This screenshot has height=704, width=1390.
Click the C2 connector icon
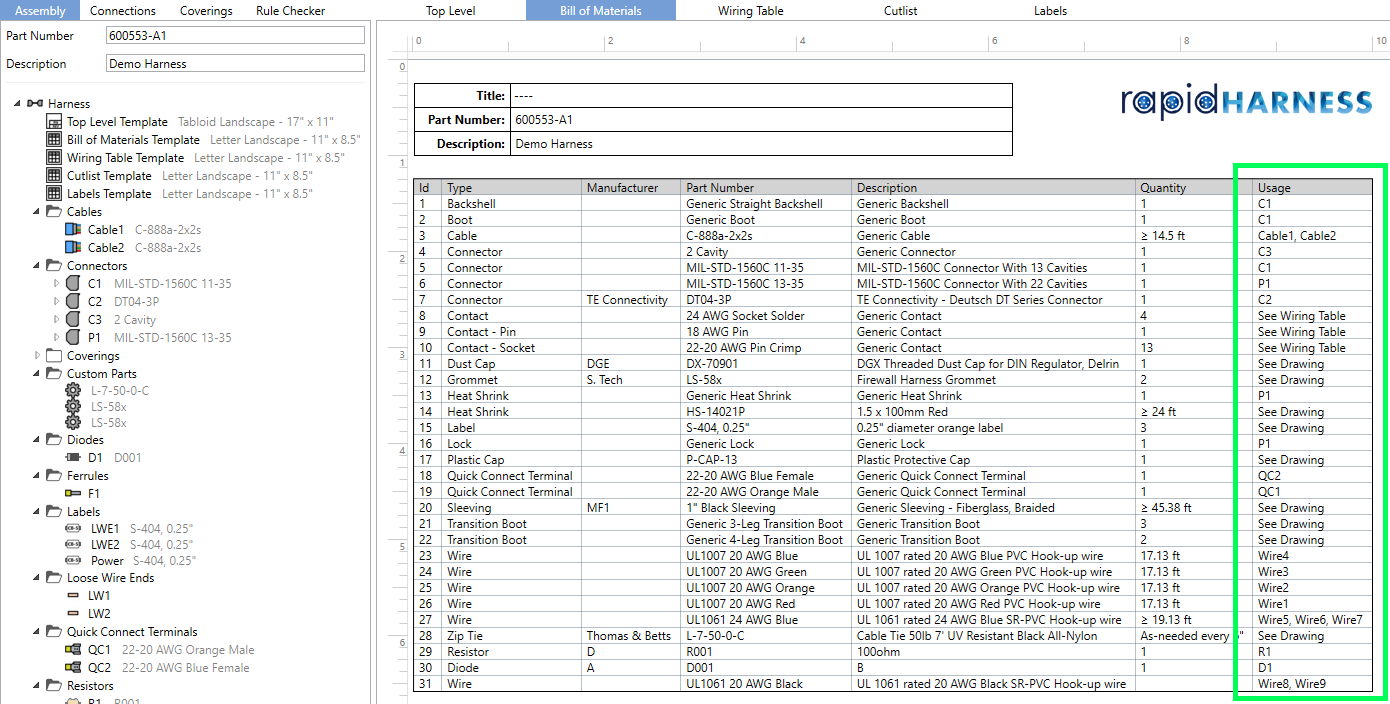point(73,302)
